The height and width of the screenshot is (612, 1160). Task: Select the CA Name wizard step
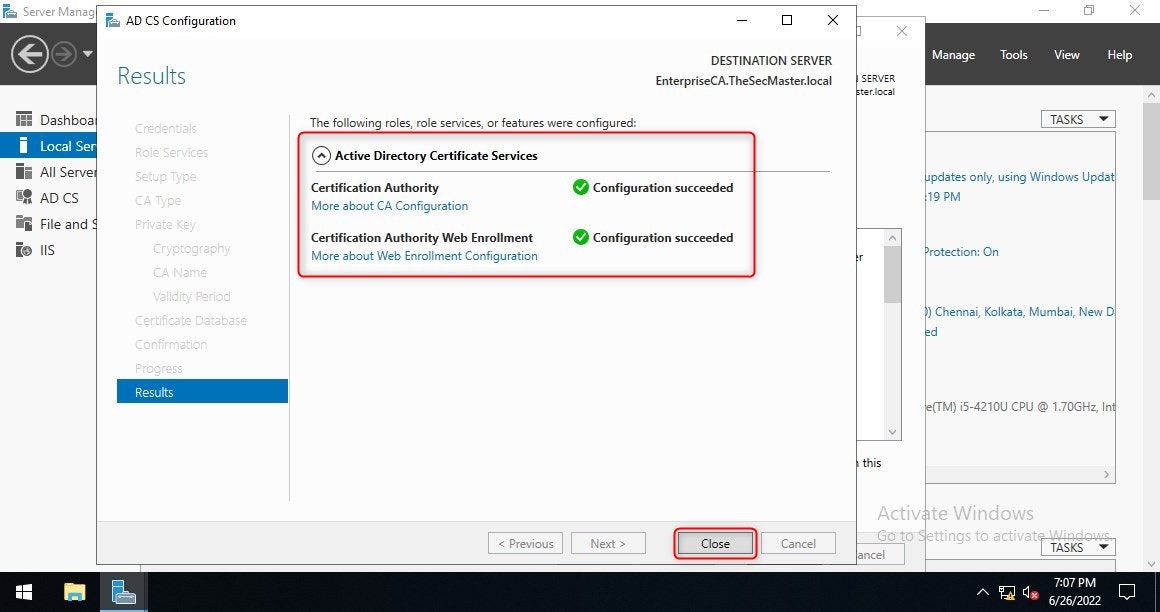coord(180,272)
